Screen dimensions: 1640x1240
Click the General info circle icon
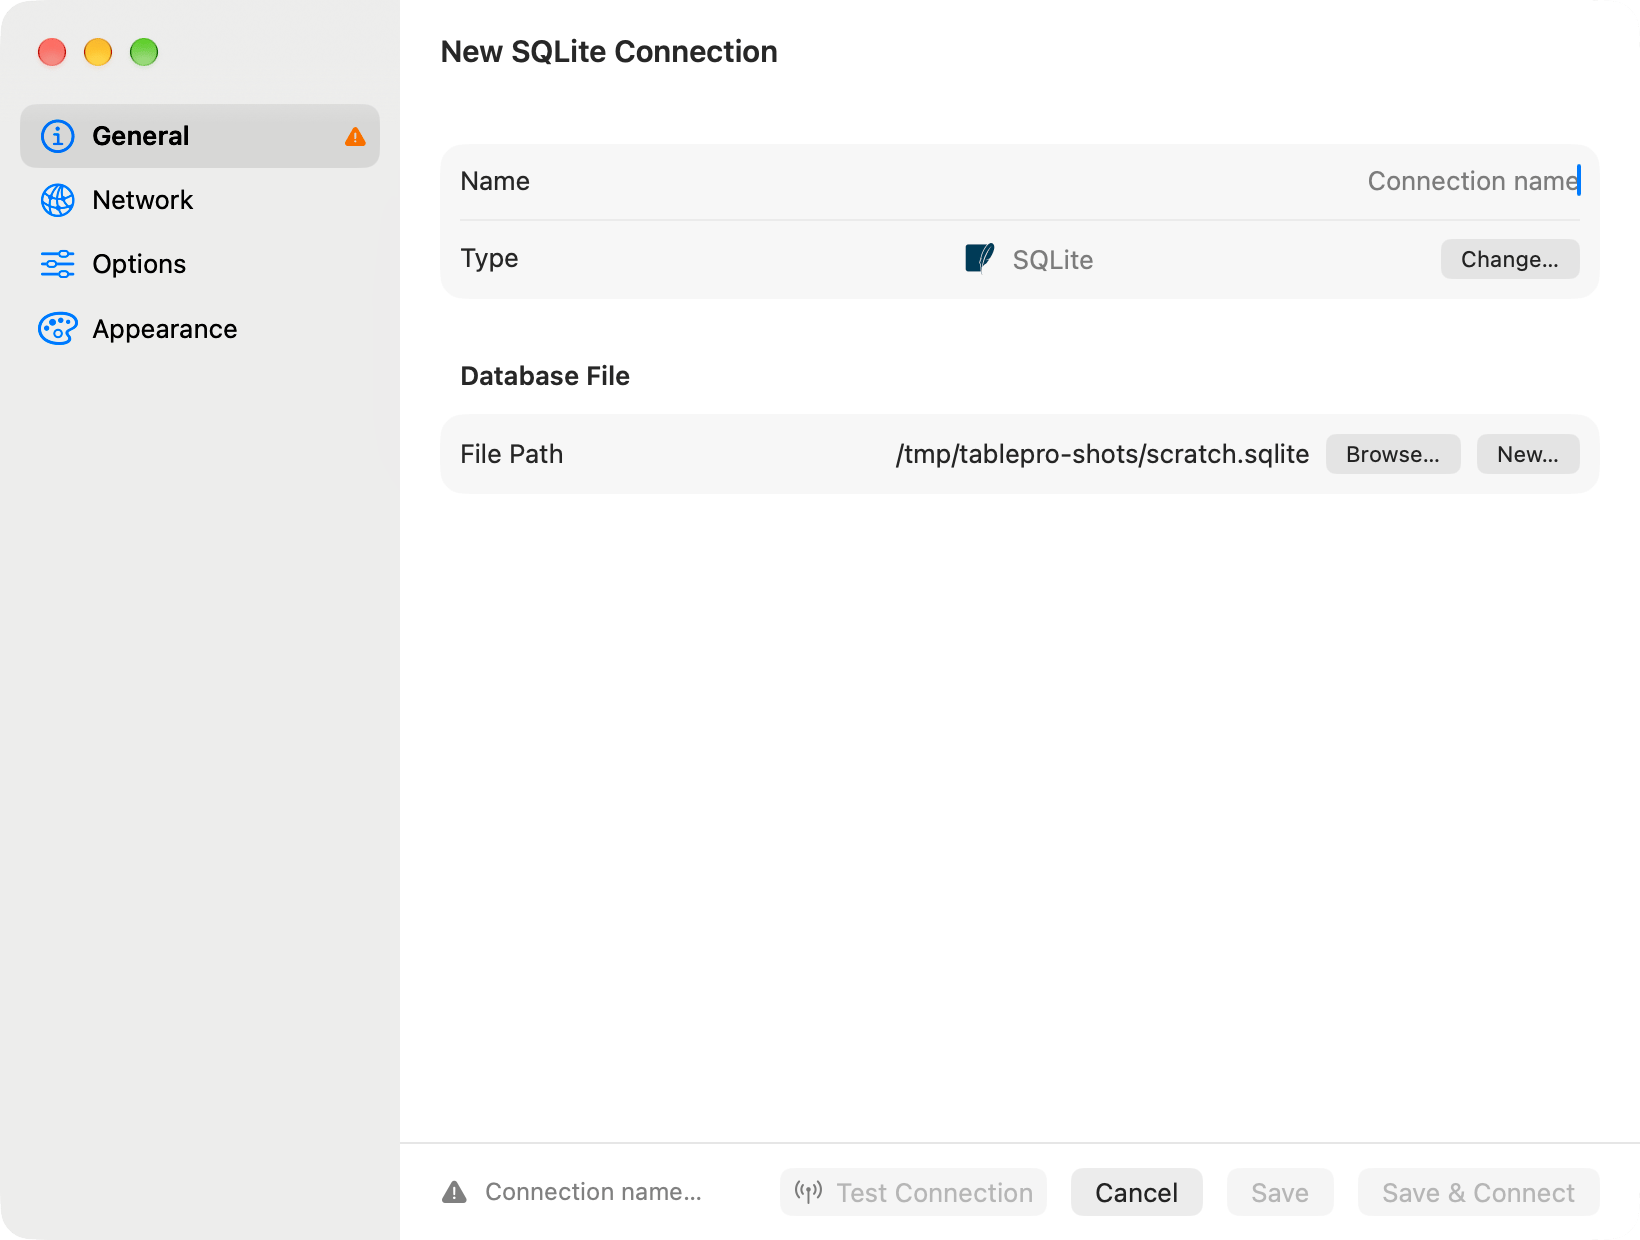[x=57, y=136]
